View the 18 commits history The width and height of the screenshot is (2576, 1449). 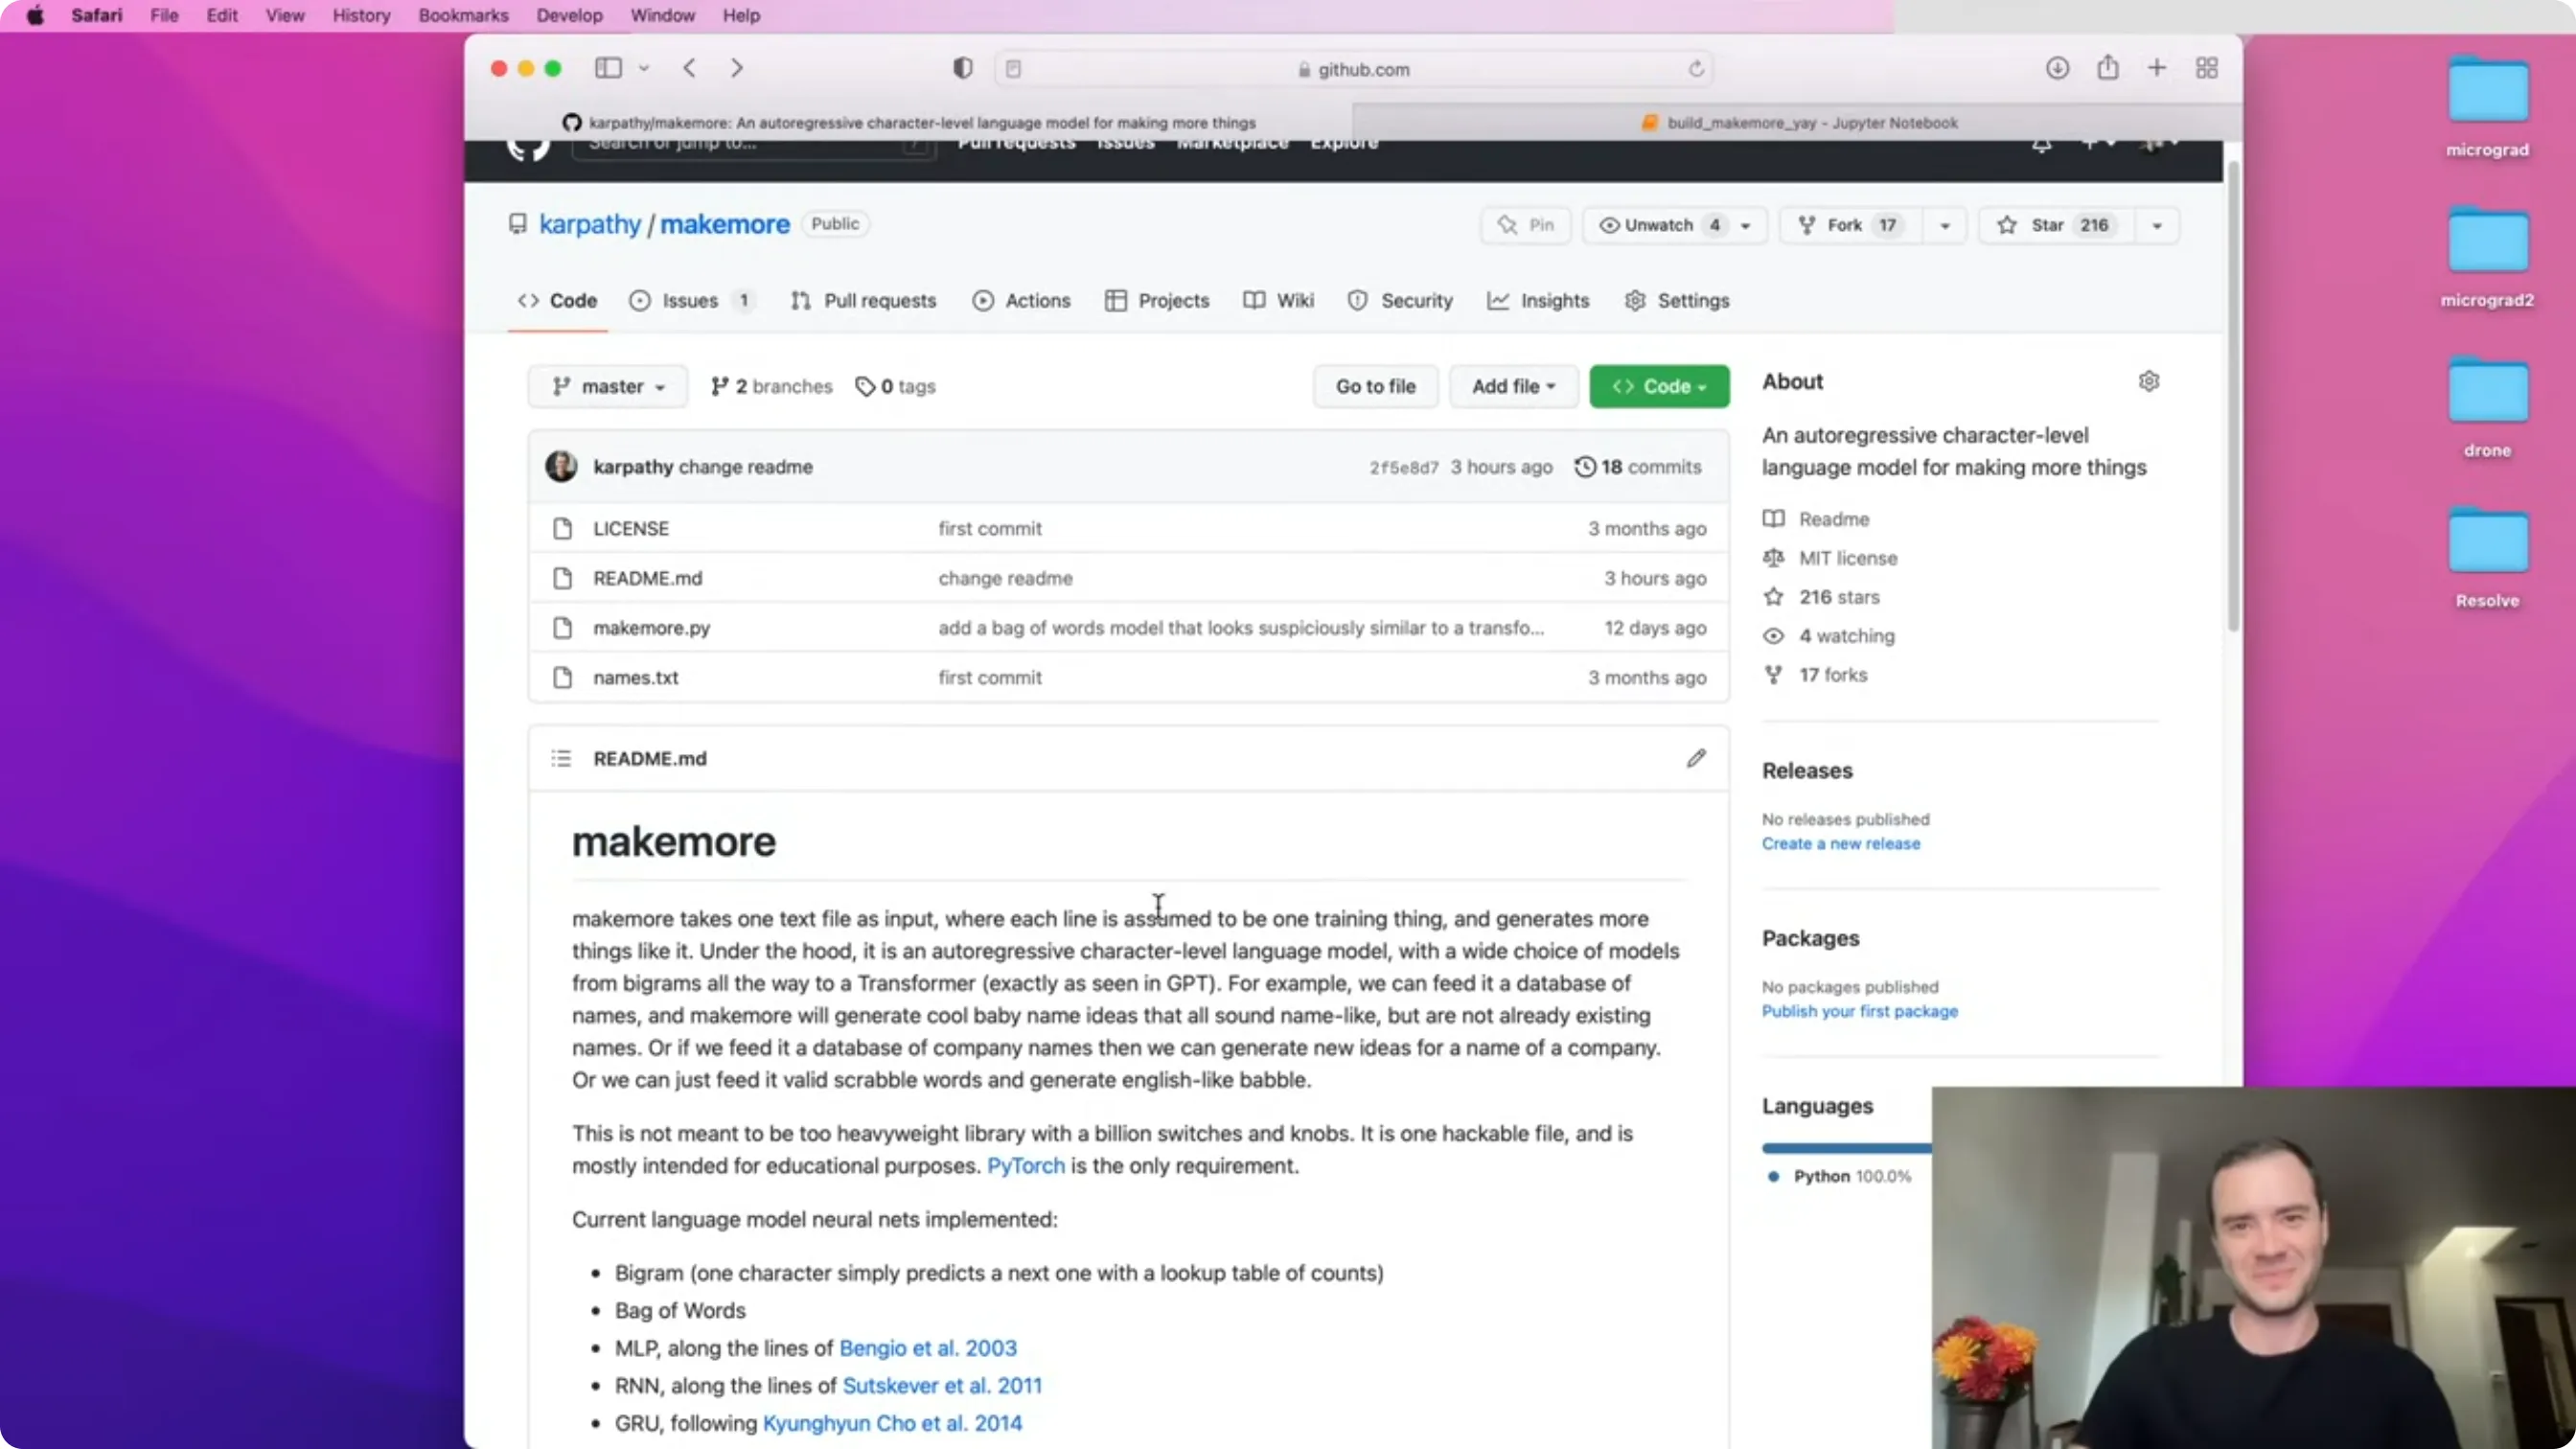pos(1638,467)
